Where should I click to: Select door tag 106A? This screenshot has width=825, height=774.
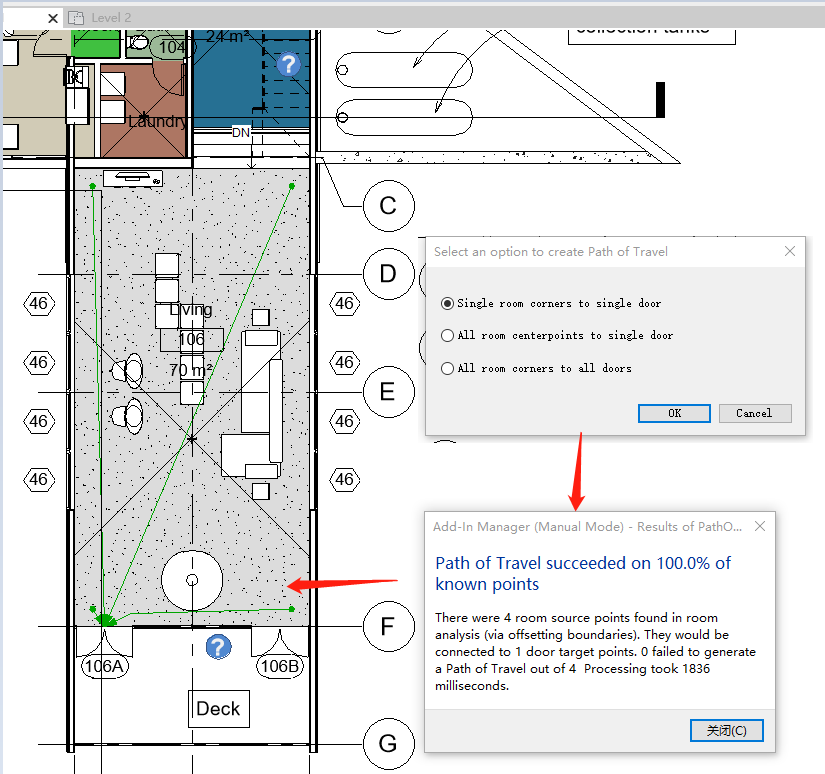104,665
